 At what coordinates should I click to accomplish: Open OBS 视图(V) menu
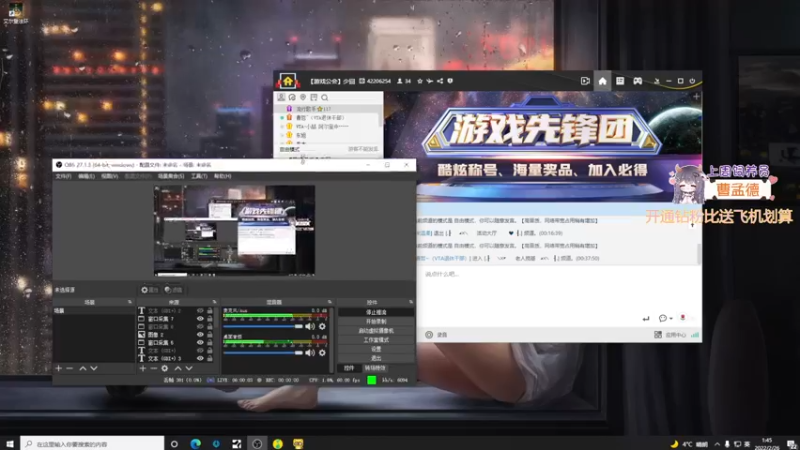[109, 176]
